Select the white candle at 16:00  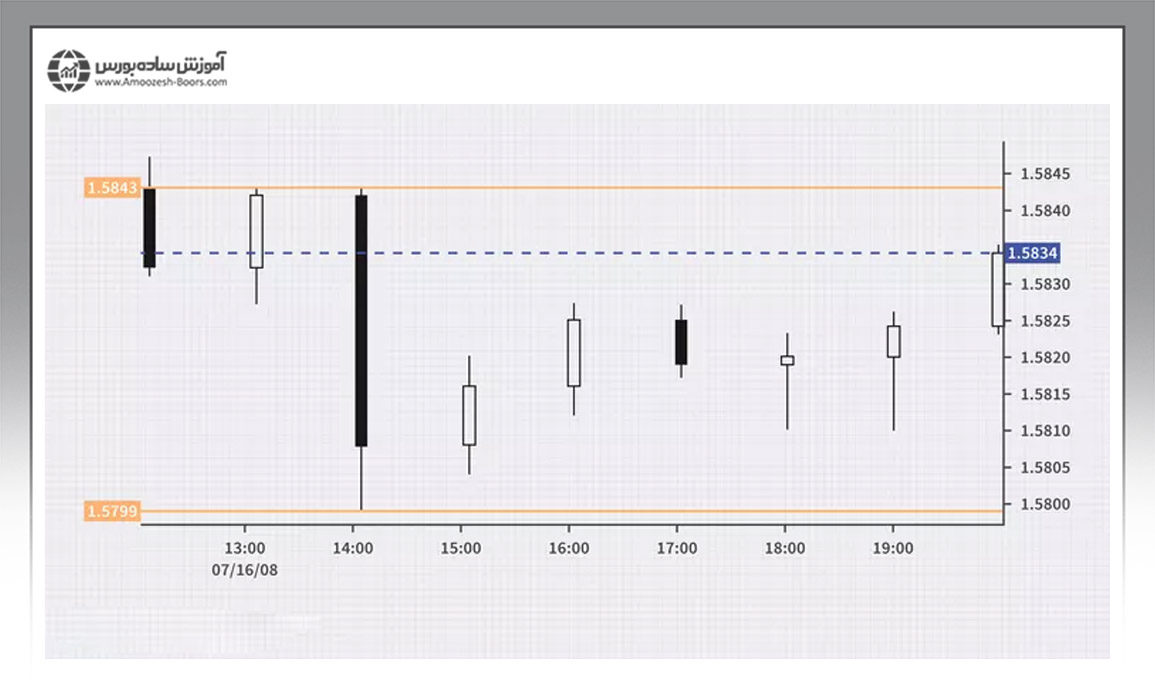[573, 352]
